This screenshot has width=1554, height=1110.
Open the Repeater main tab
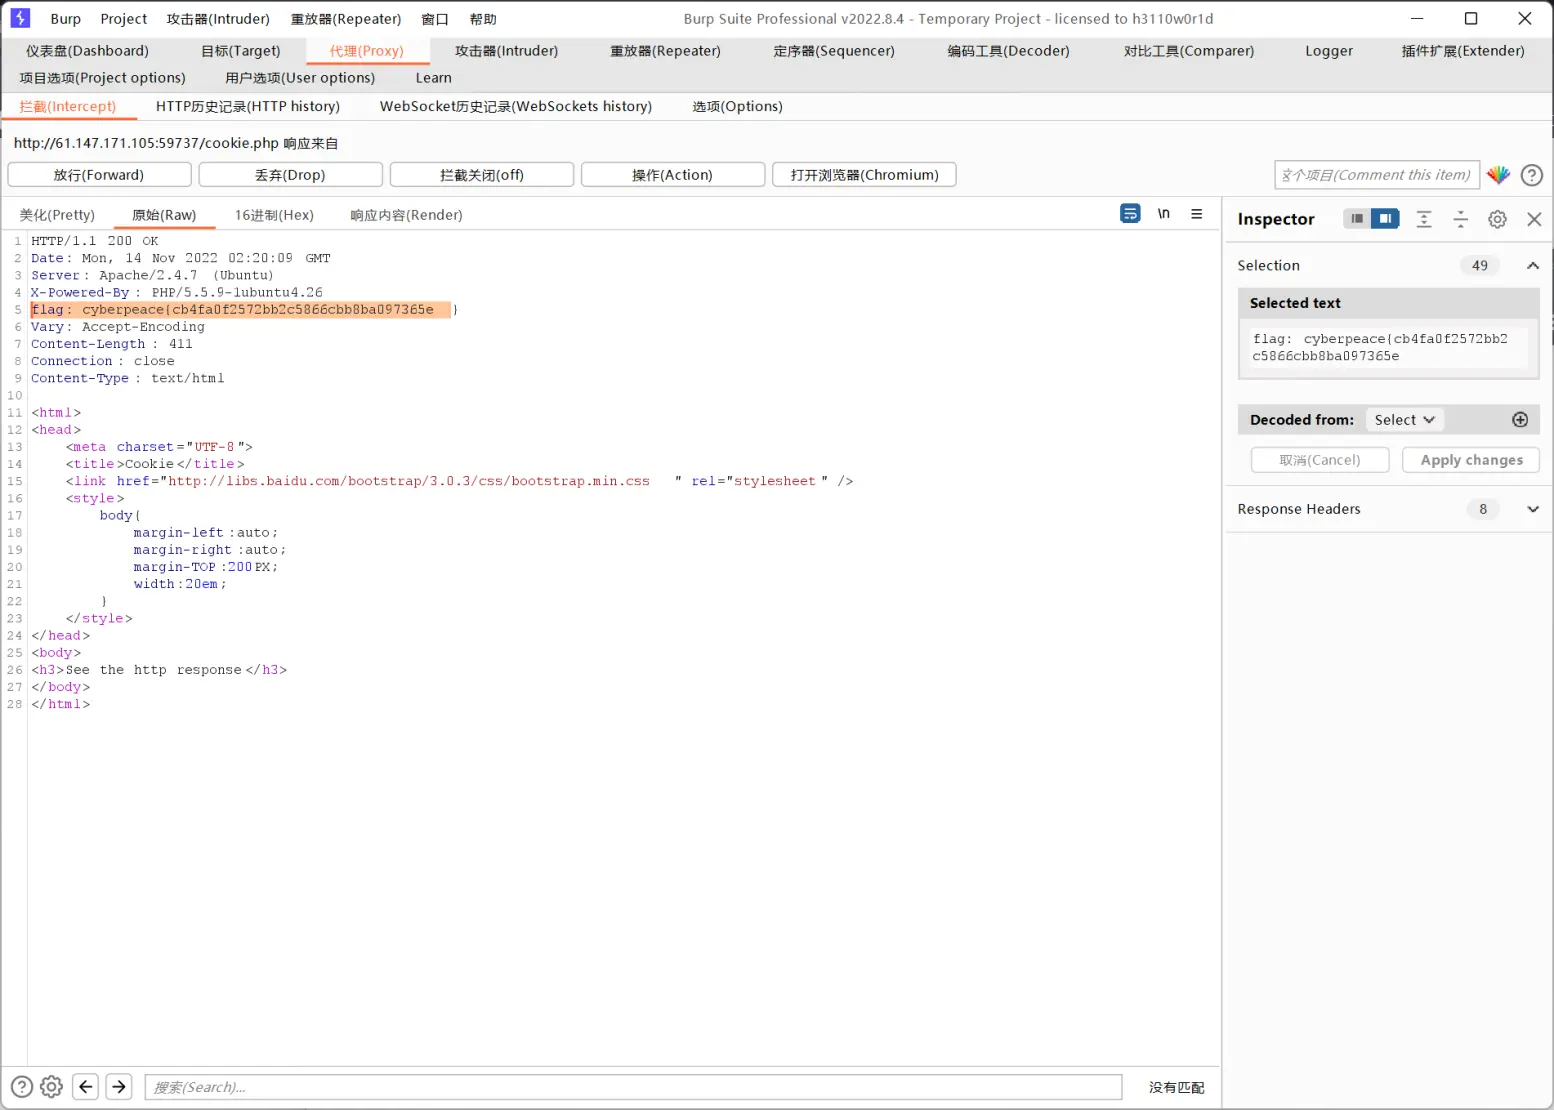tap(665, 51)
